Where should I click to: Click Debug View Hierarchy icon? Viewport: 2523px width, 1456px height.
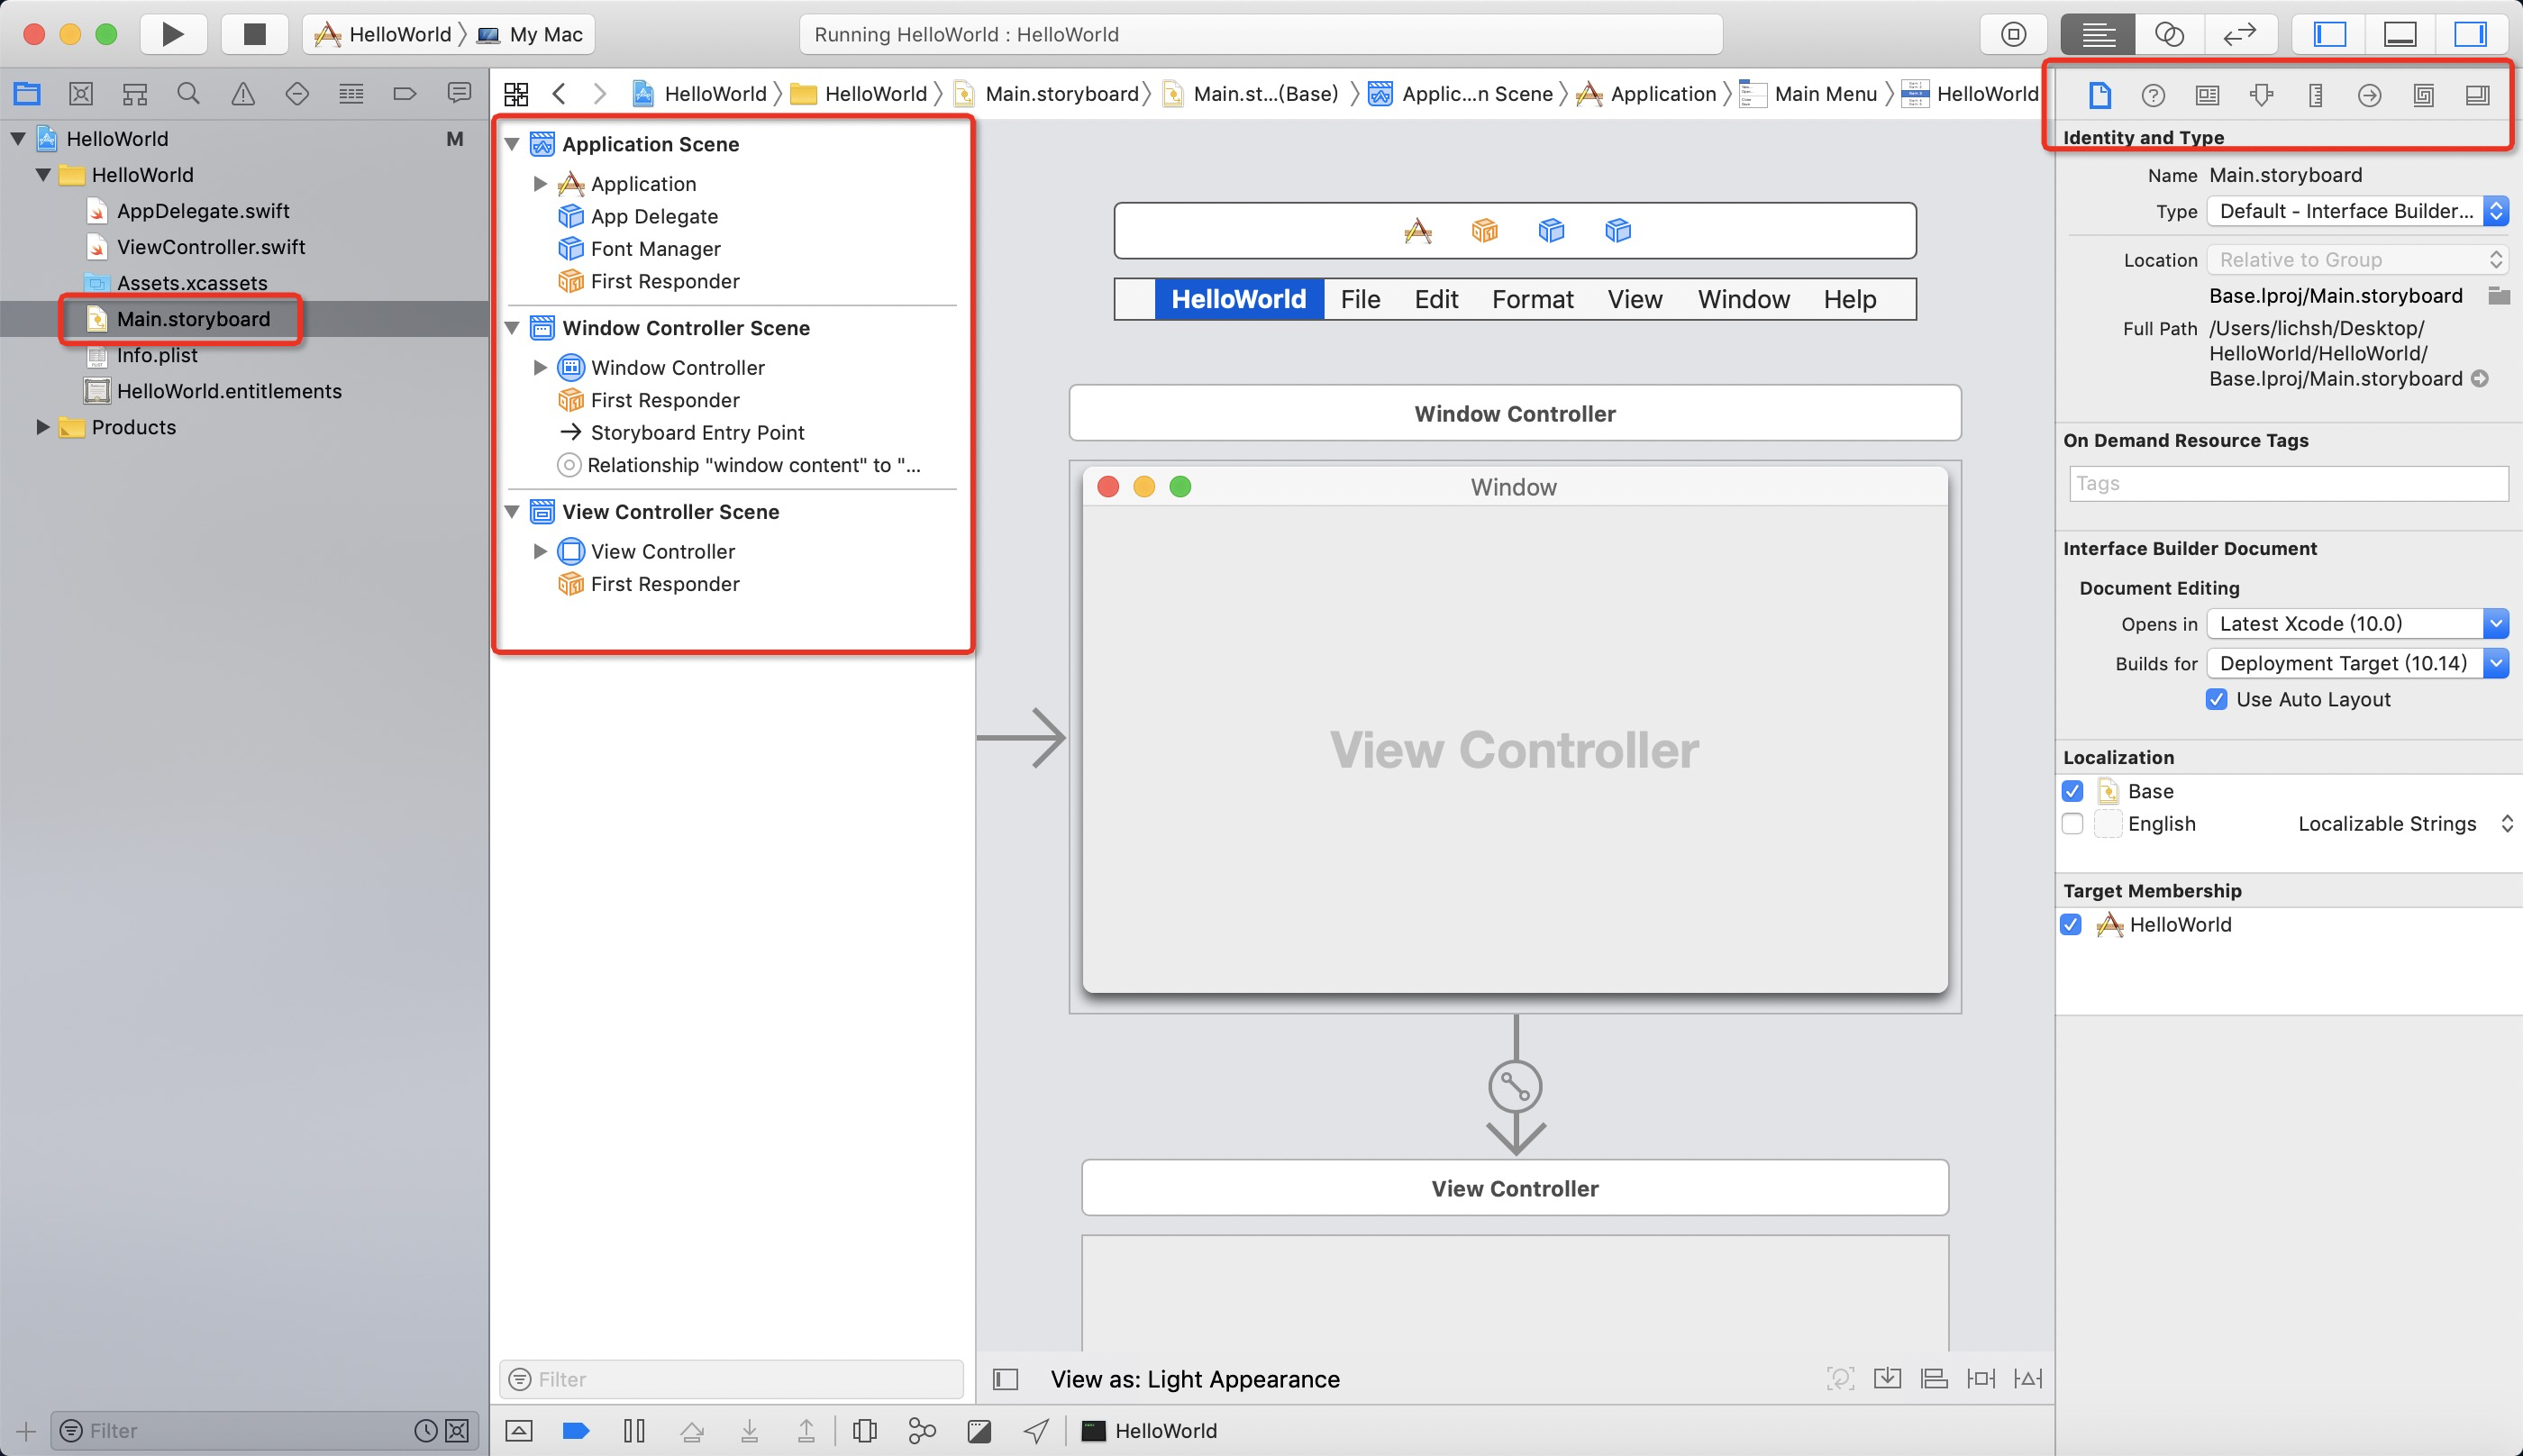(865, 1431)
